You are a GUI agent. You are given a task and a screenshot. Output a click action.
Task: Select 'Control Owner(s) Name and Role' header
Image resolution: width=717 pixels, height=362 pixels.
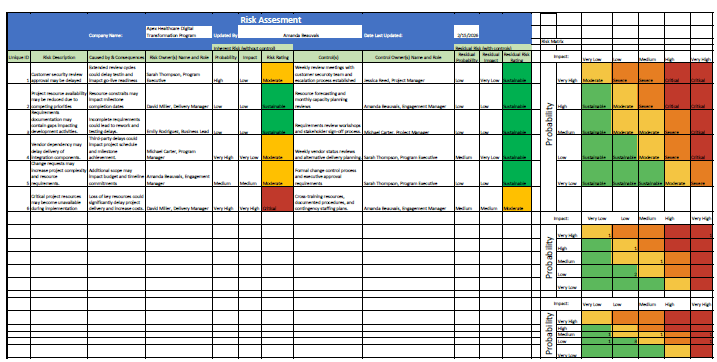pos(408,57)
